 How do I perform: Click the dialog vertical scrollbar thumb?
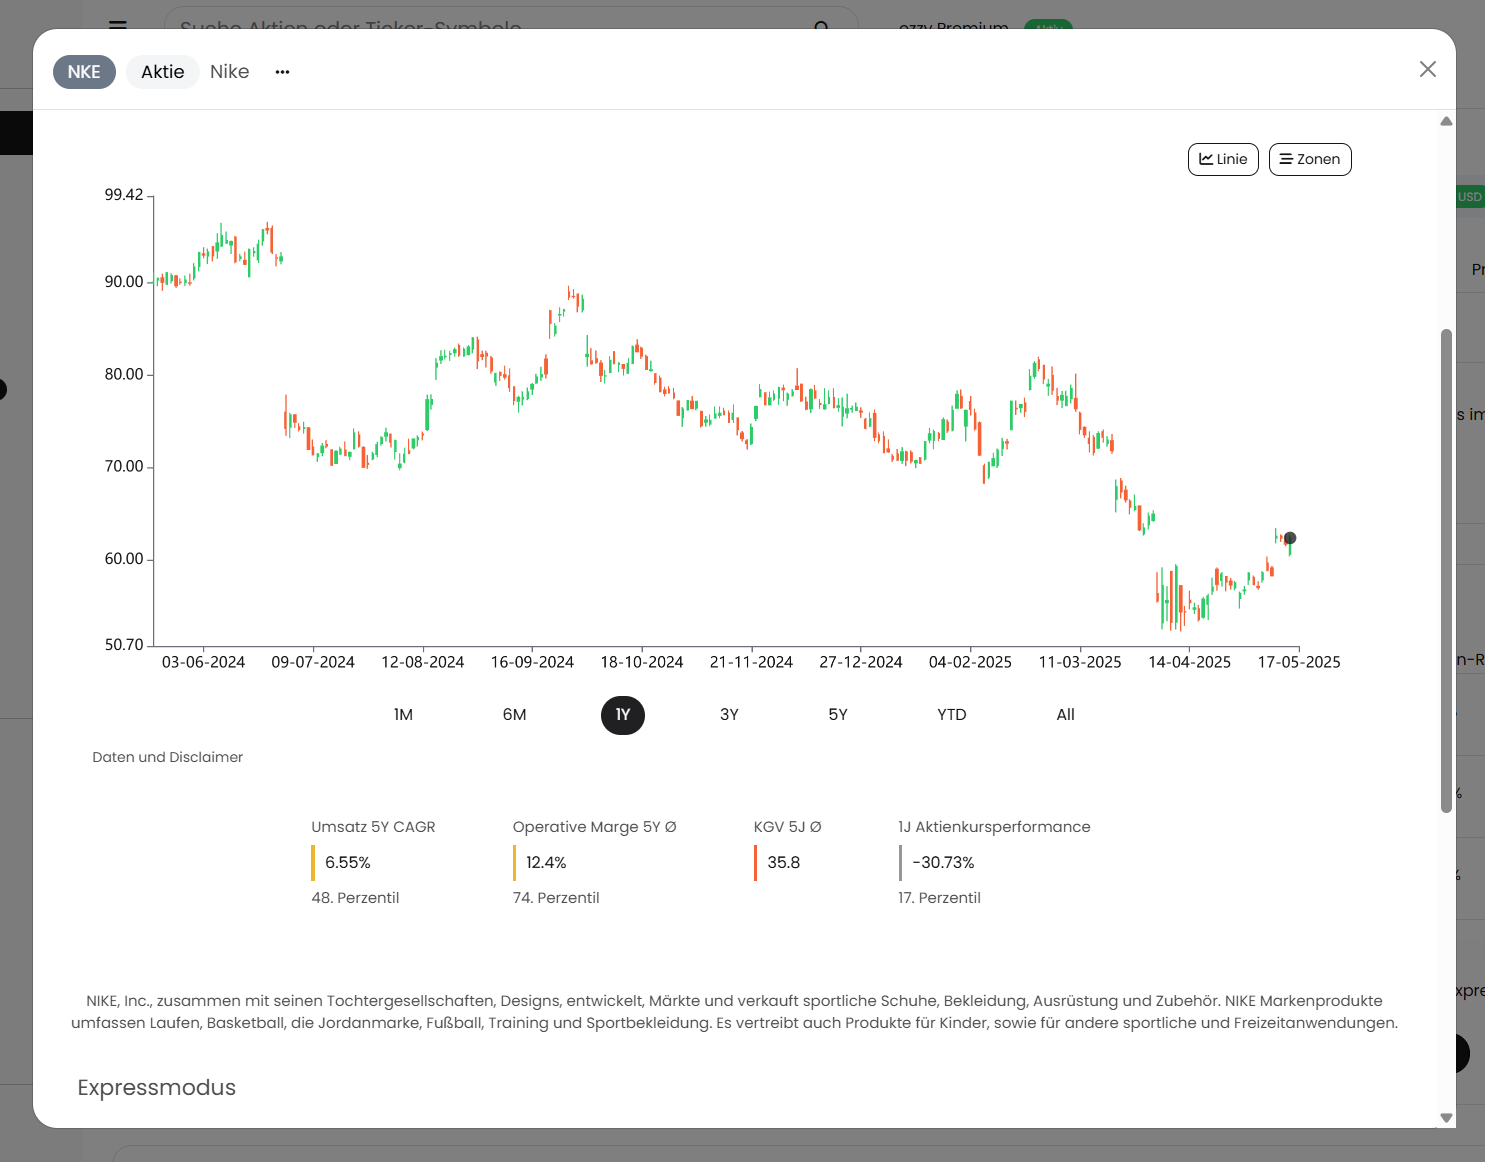1446,570
